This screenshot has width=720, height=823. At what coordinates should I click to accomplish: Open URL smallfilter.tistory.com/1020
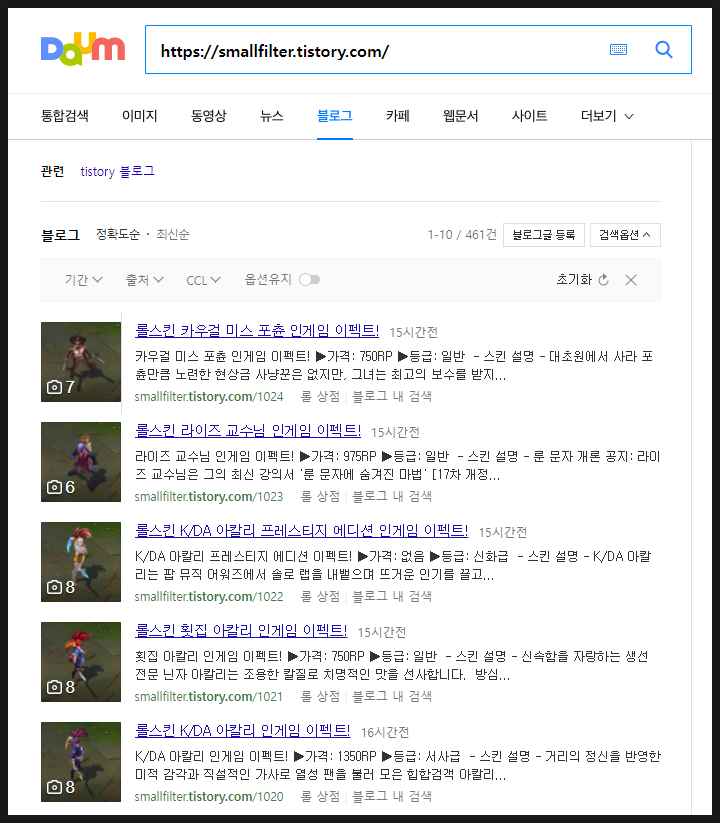coord(209,797)
